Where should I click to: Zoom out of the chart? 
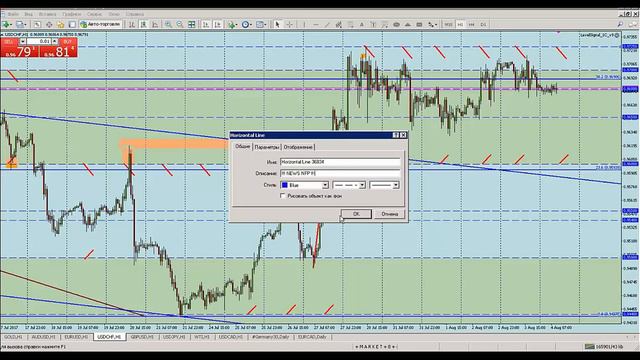[x=180, y=24]
